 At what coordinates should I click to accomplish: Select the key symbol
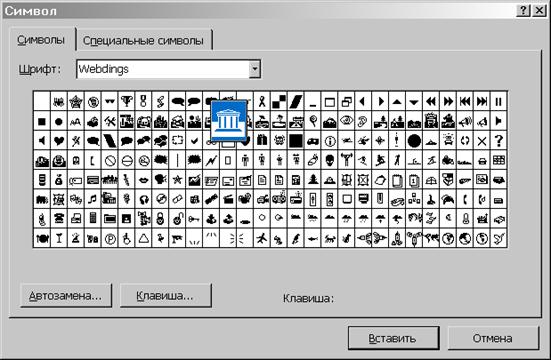[194, 219]
